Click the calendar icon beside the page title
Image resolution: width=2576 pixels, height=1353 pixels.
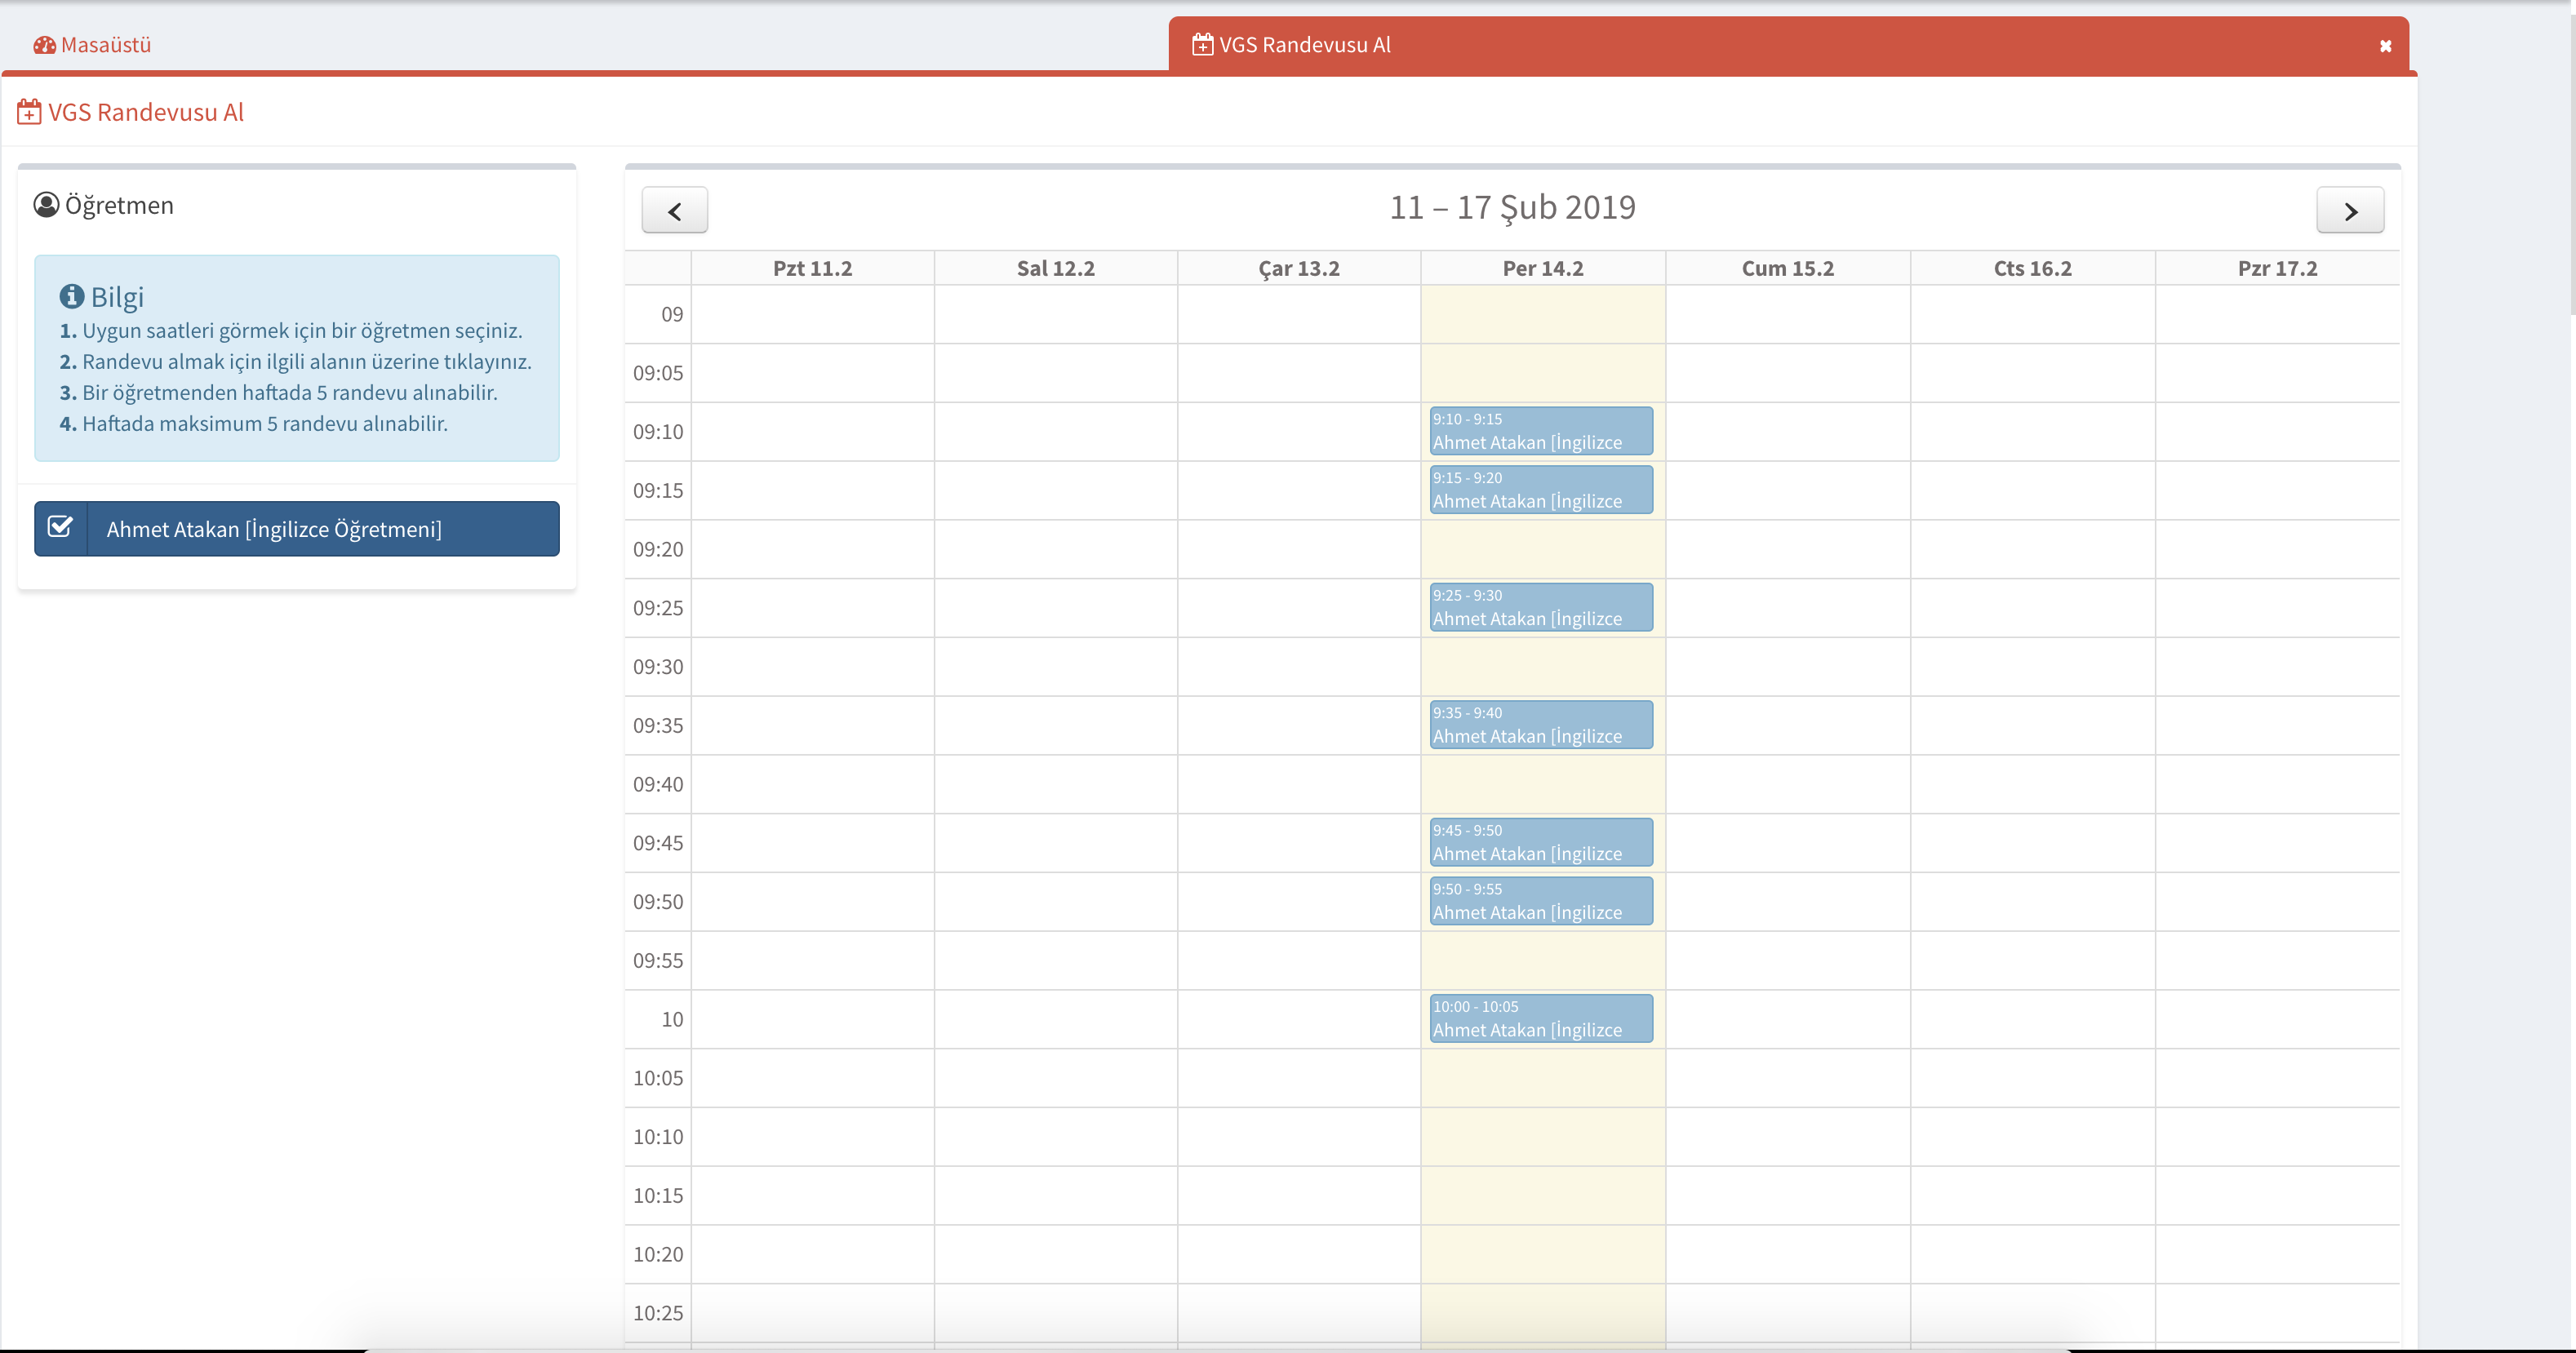[x=29, y=112]
